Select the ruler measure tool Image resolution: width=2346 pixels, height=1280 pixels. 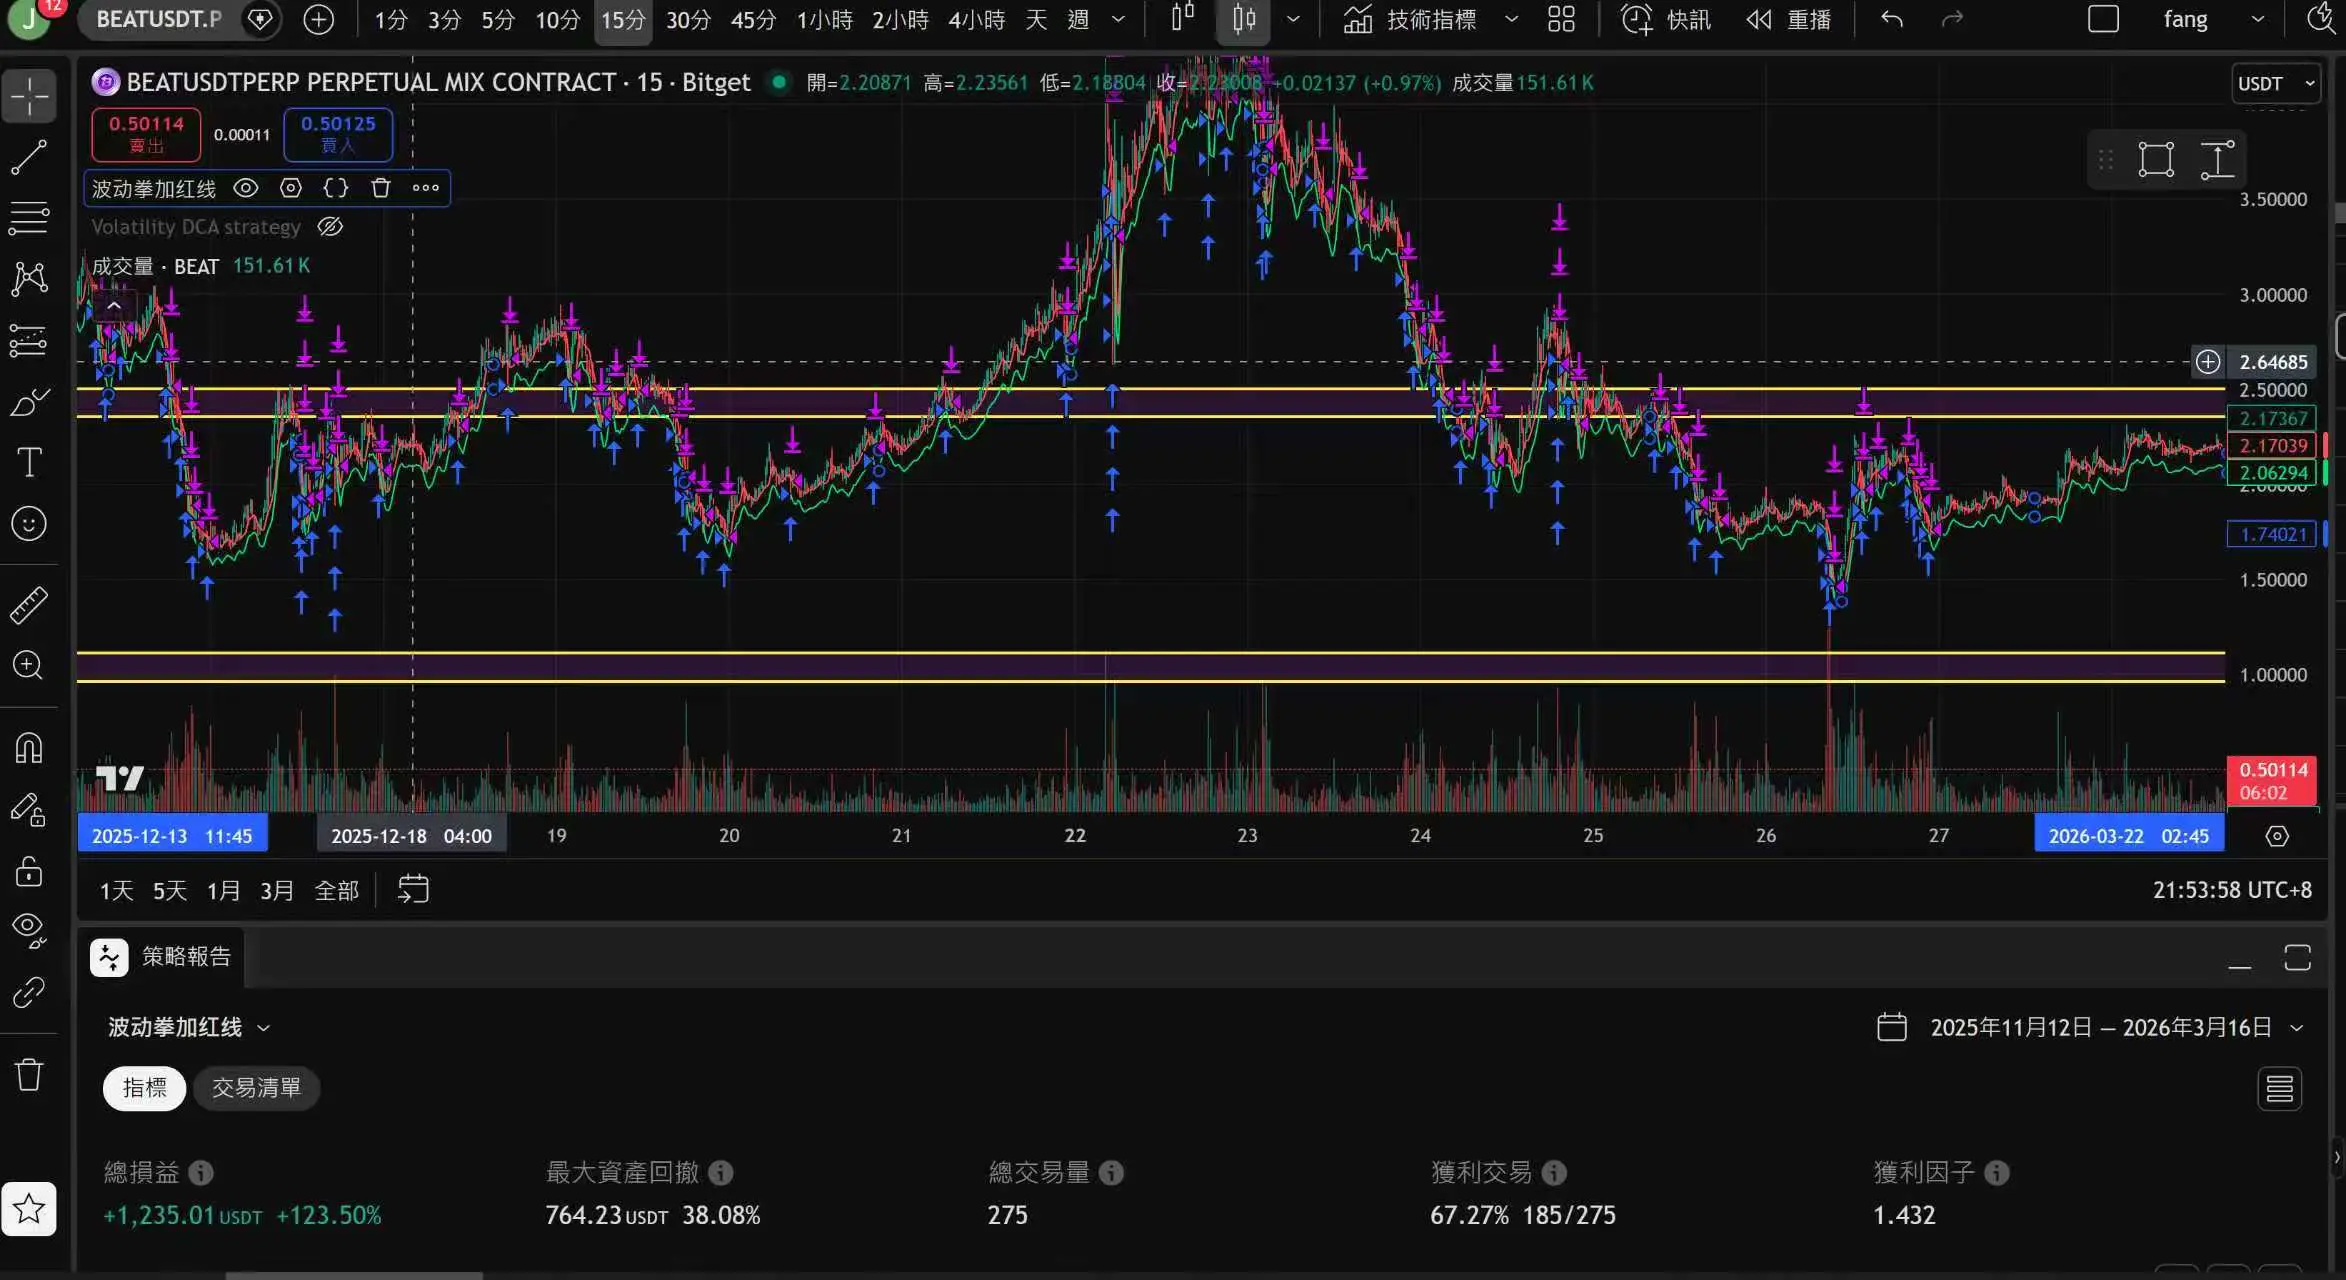click(x=29, y=605)
